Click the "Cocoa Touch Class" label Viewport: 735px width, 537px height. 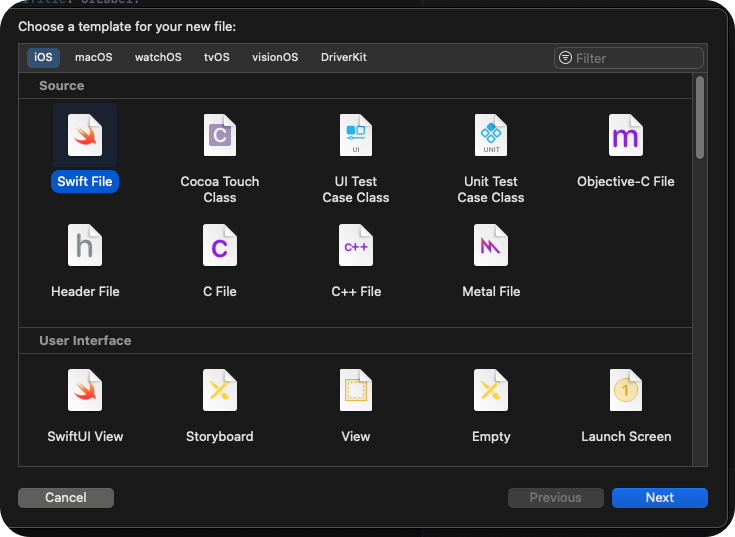(x=220, y=189)
